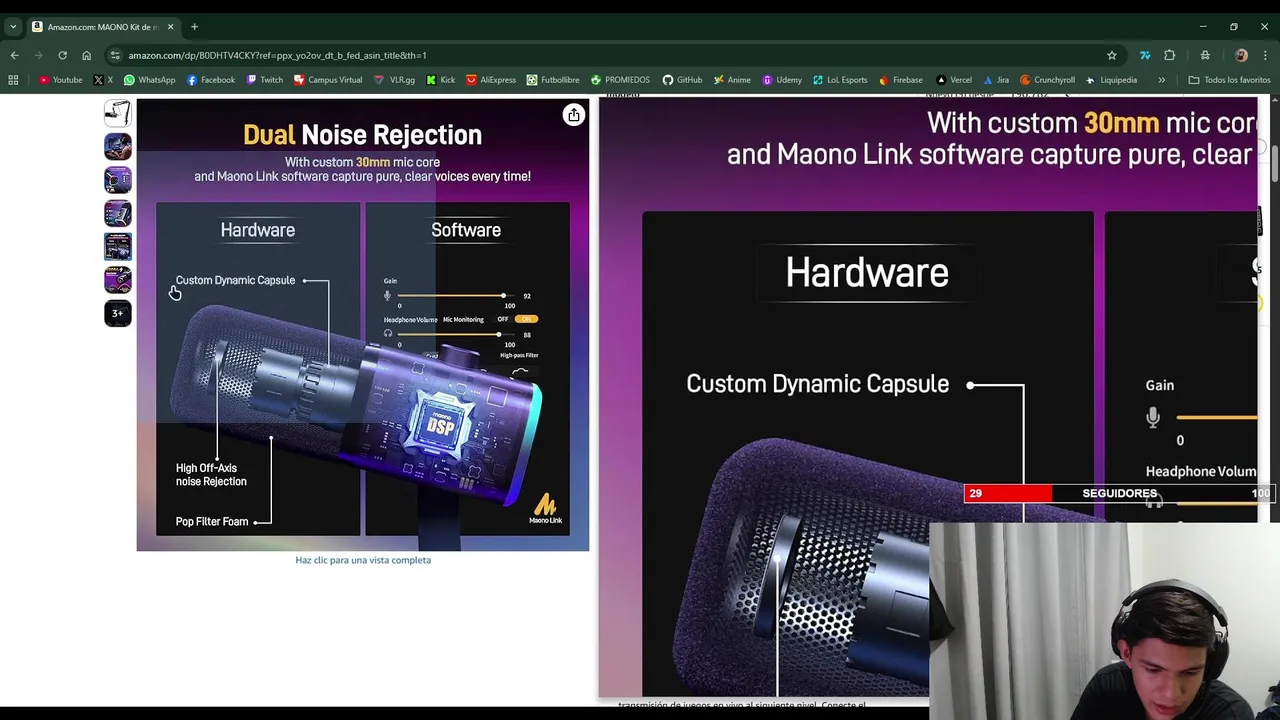
Task: Reload the current page
Action: click(x=62, y=55)
